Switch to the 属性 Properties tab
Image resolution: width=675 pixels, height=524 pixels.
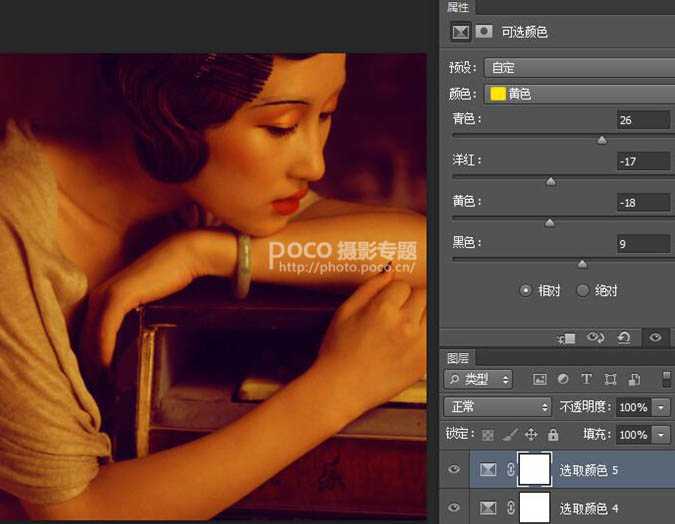(x=457, y=7)
